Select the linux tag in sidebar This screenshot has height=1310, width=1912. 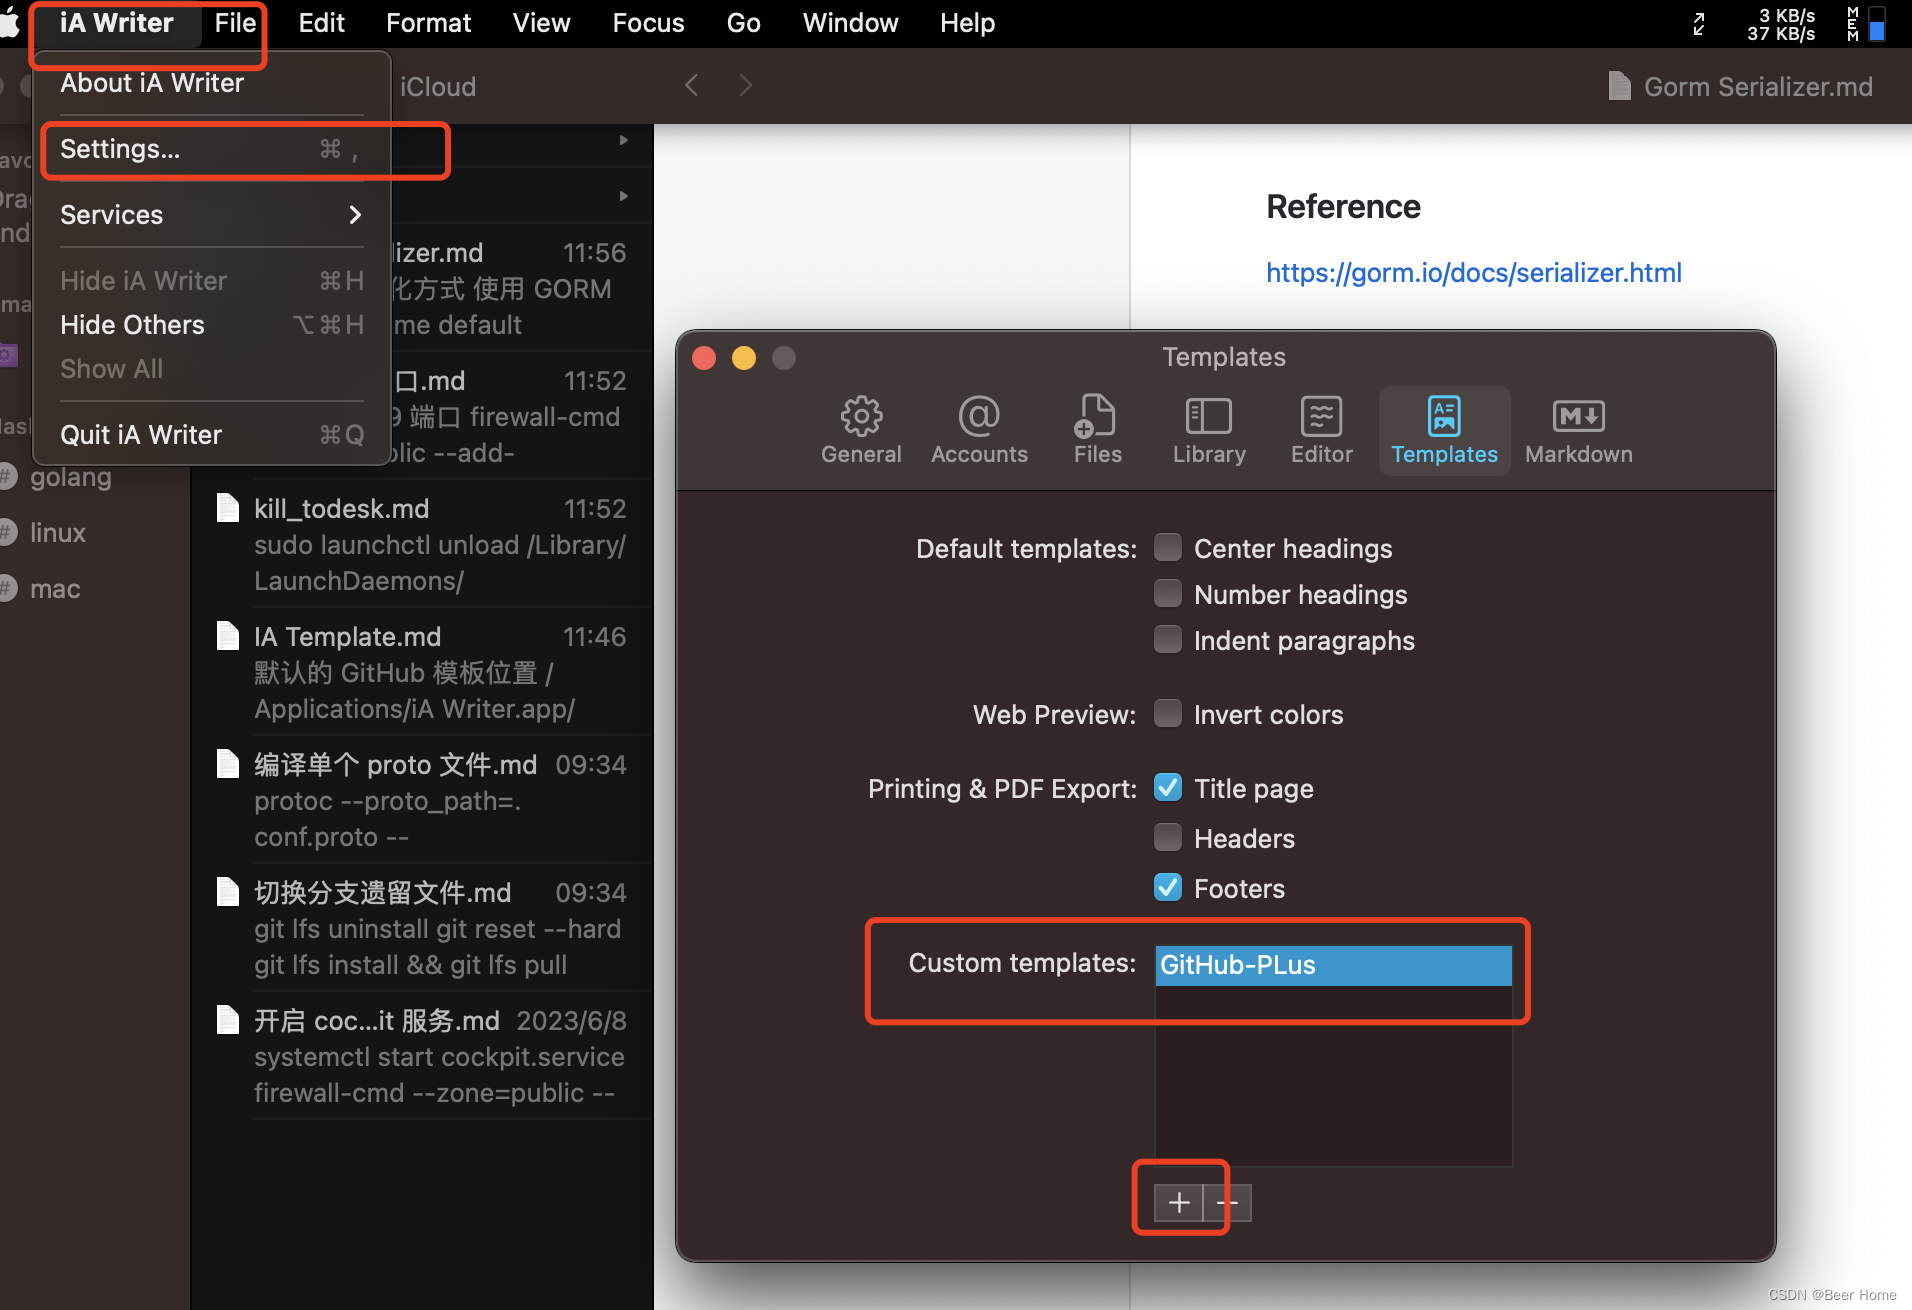pos(58,533)
